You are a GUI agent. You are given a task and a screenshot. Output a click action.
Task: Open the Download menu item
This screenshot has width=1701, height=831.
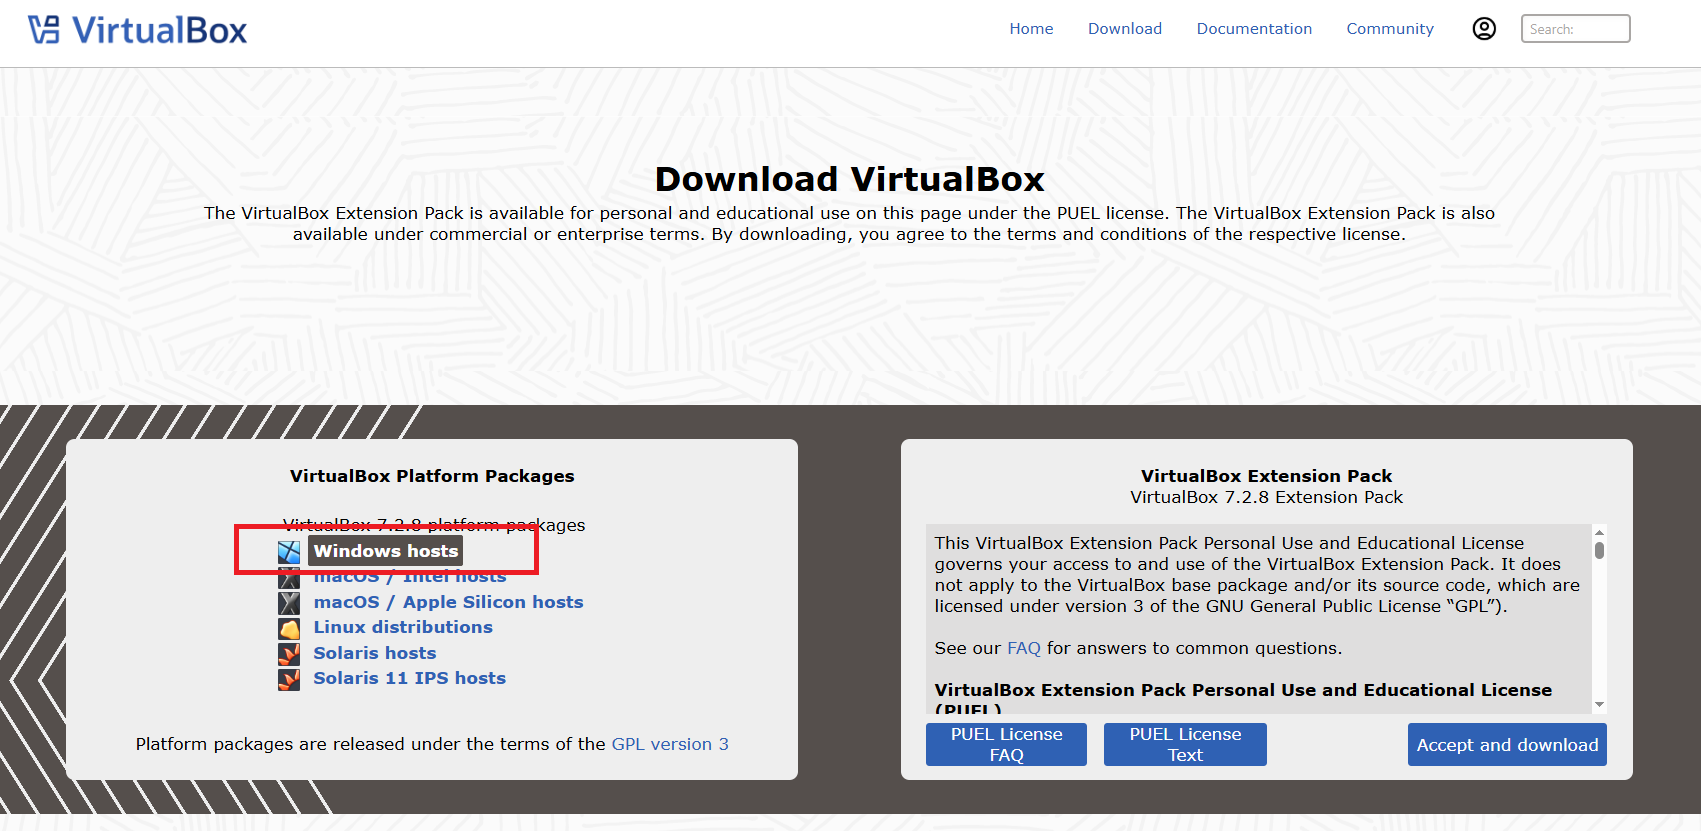(1125, 29)
